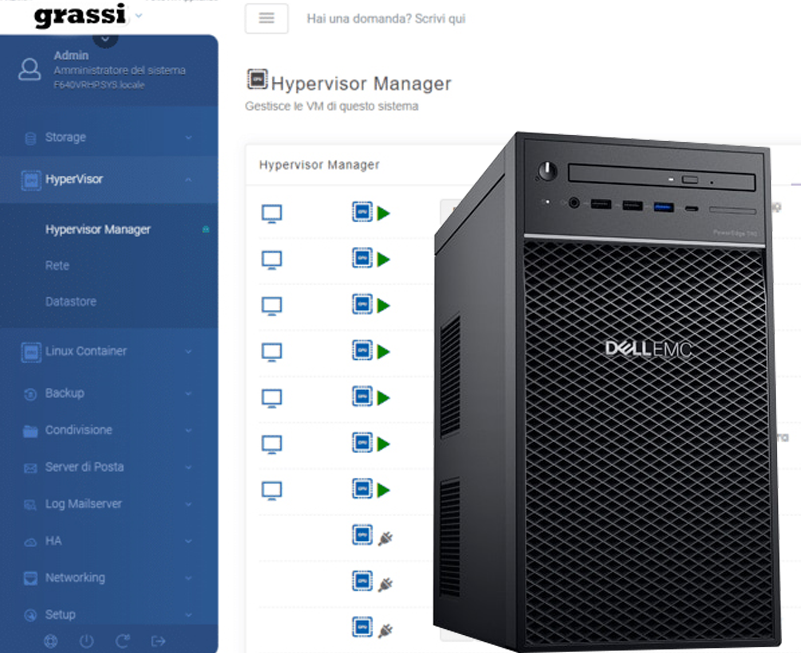Click the Dell EMC tower server image
The image size is (801, 653).
[607, 391]
